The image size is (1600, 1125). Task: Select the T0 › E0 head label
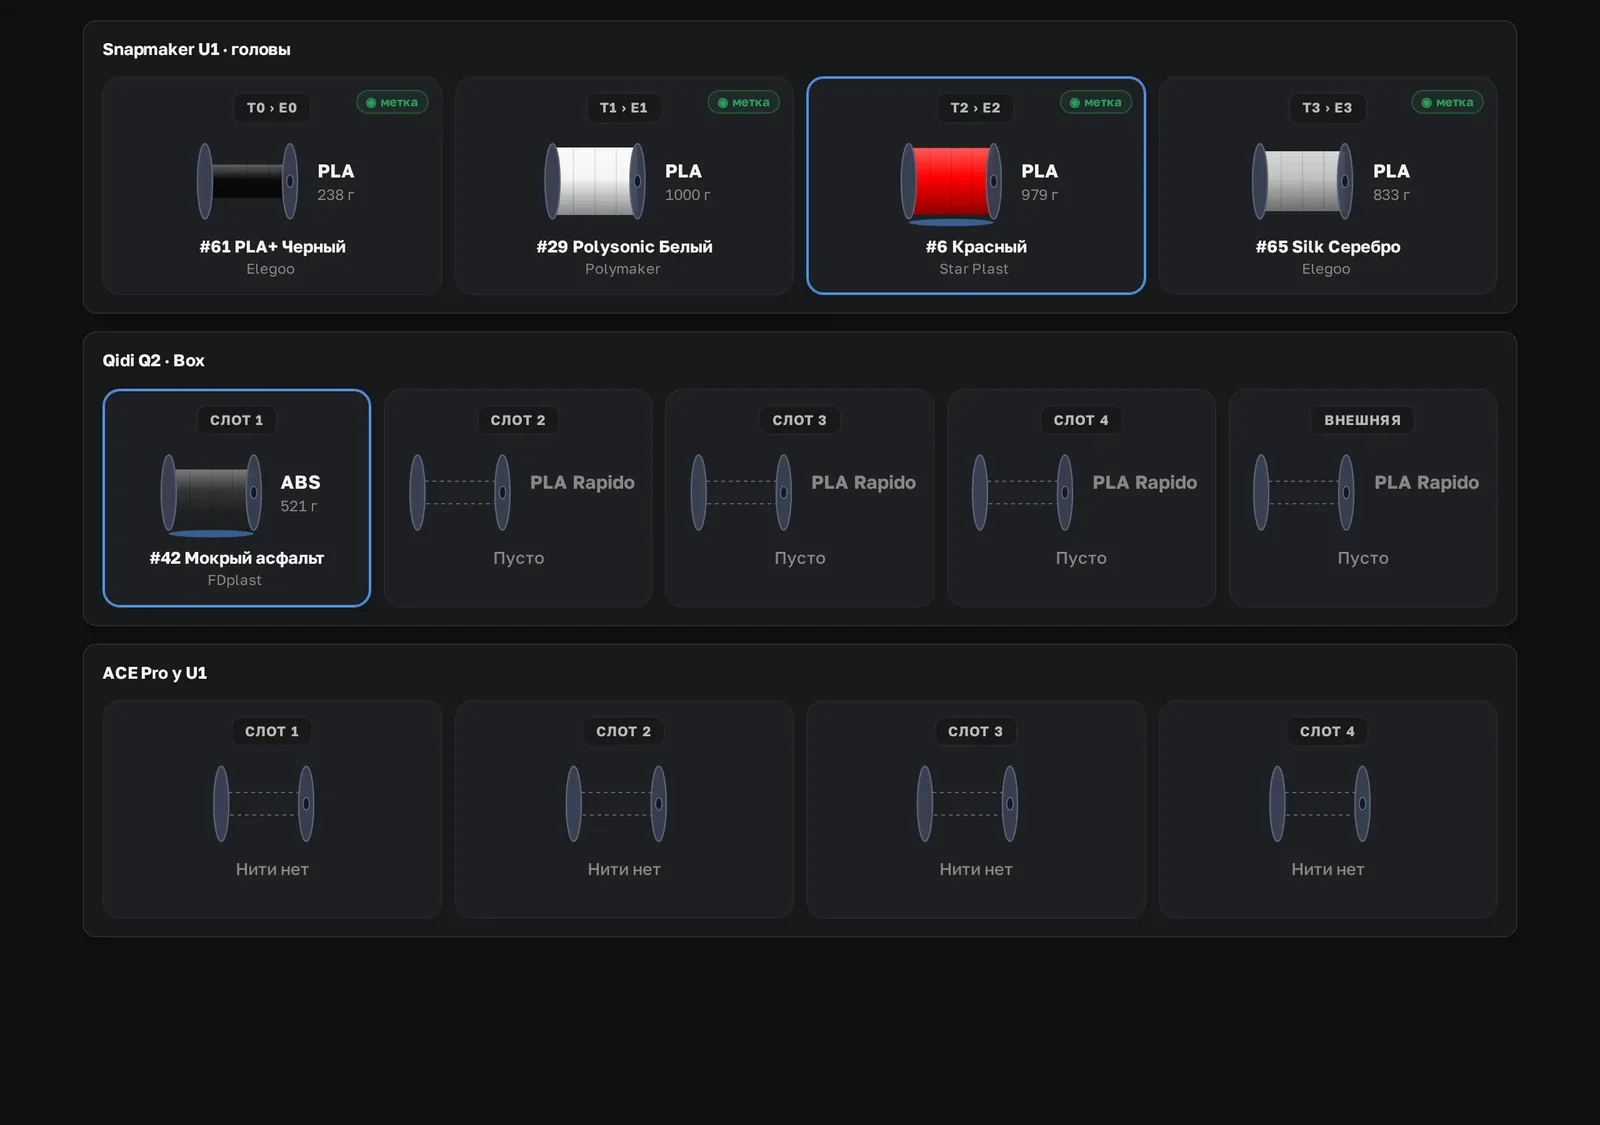tap(272, 108)
